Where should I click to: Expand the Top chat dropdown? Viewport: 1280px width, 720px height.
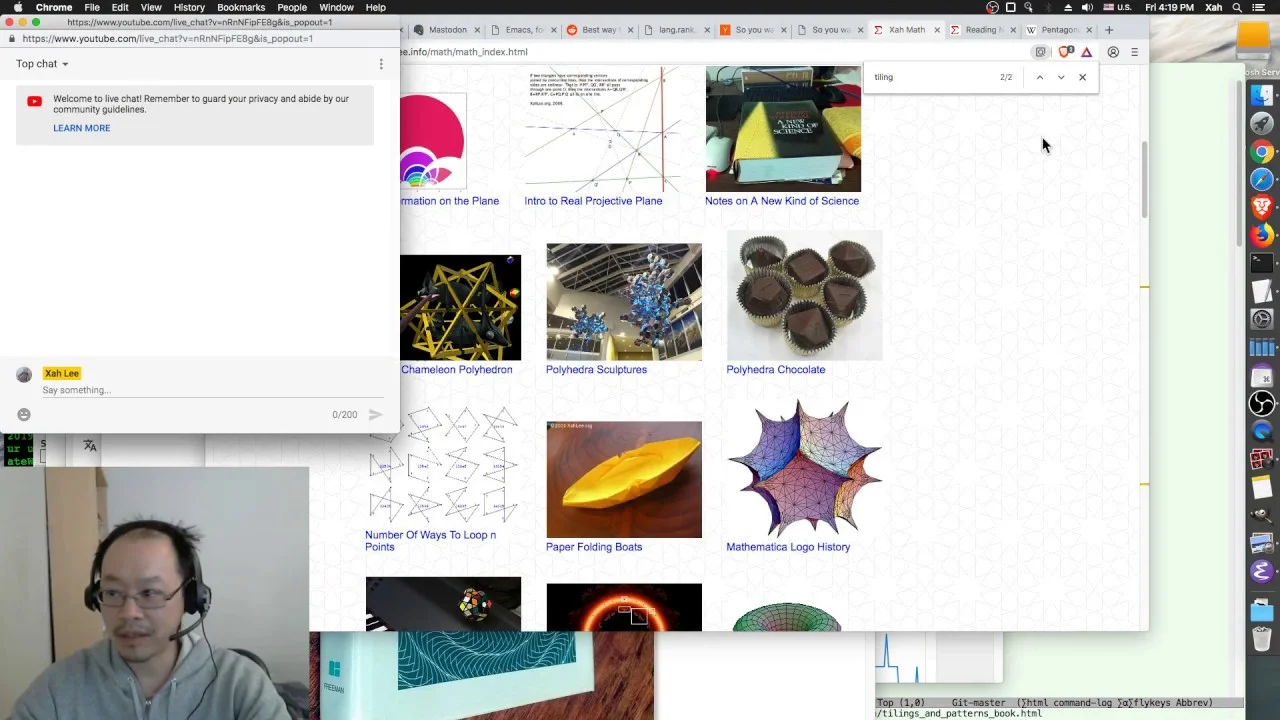click(42, 64)
